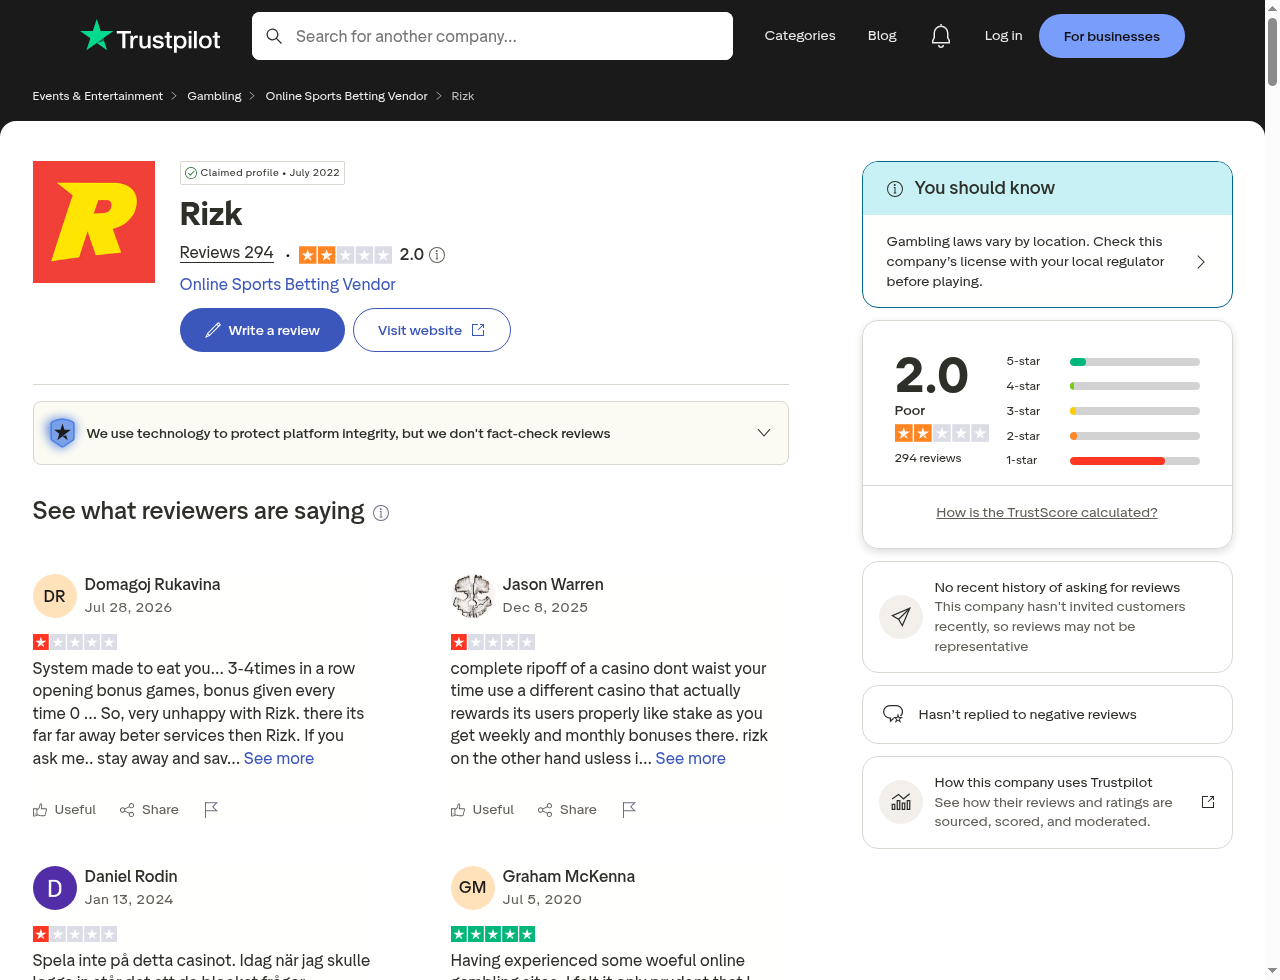The width and height of the screenshot is (1280, 980).
Task: See more of Domagoj Rukavina's review
Action: [x=279, y=758]
